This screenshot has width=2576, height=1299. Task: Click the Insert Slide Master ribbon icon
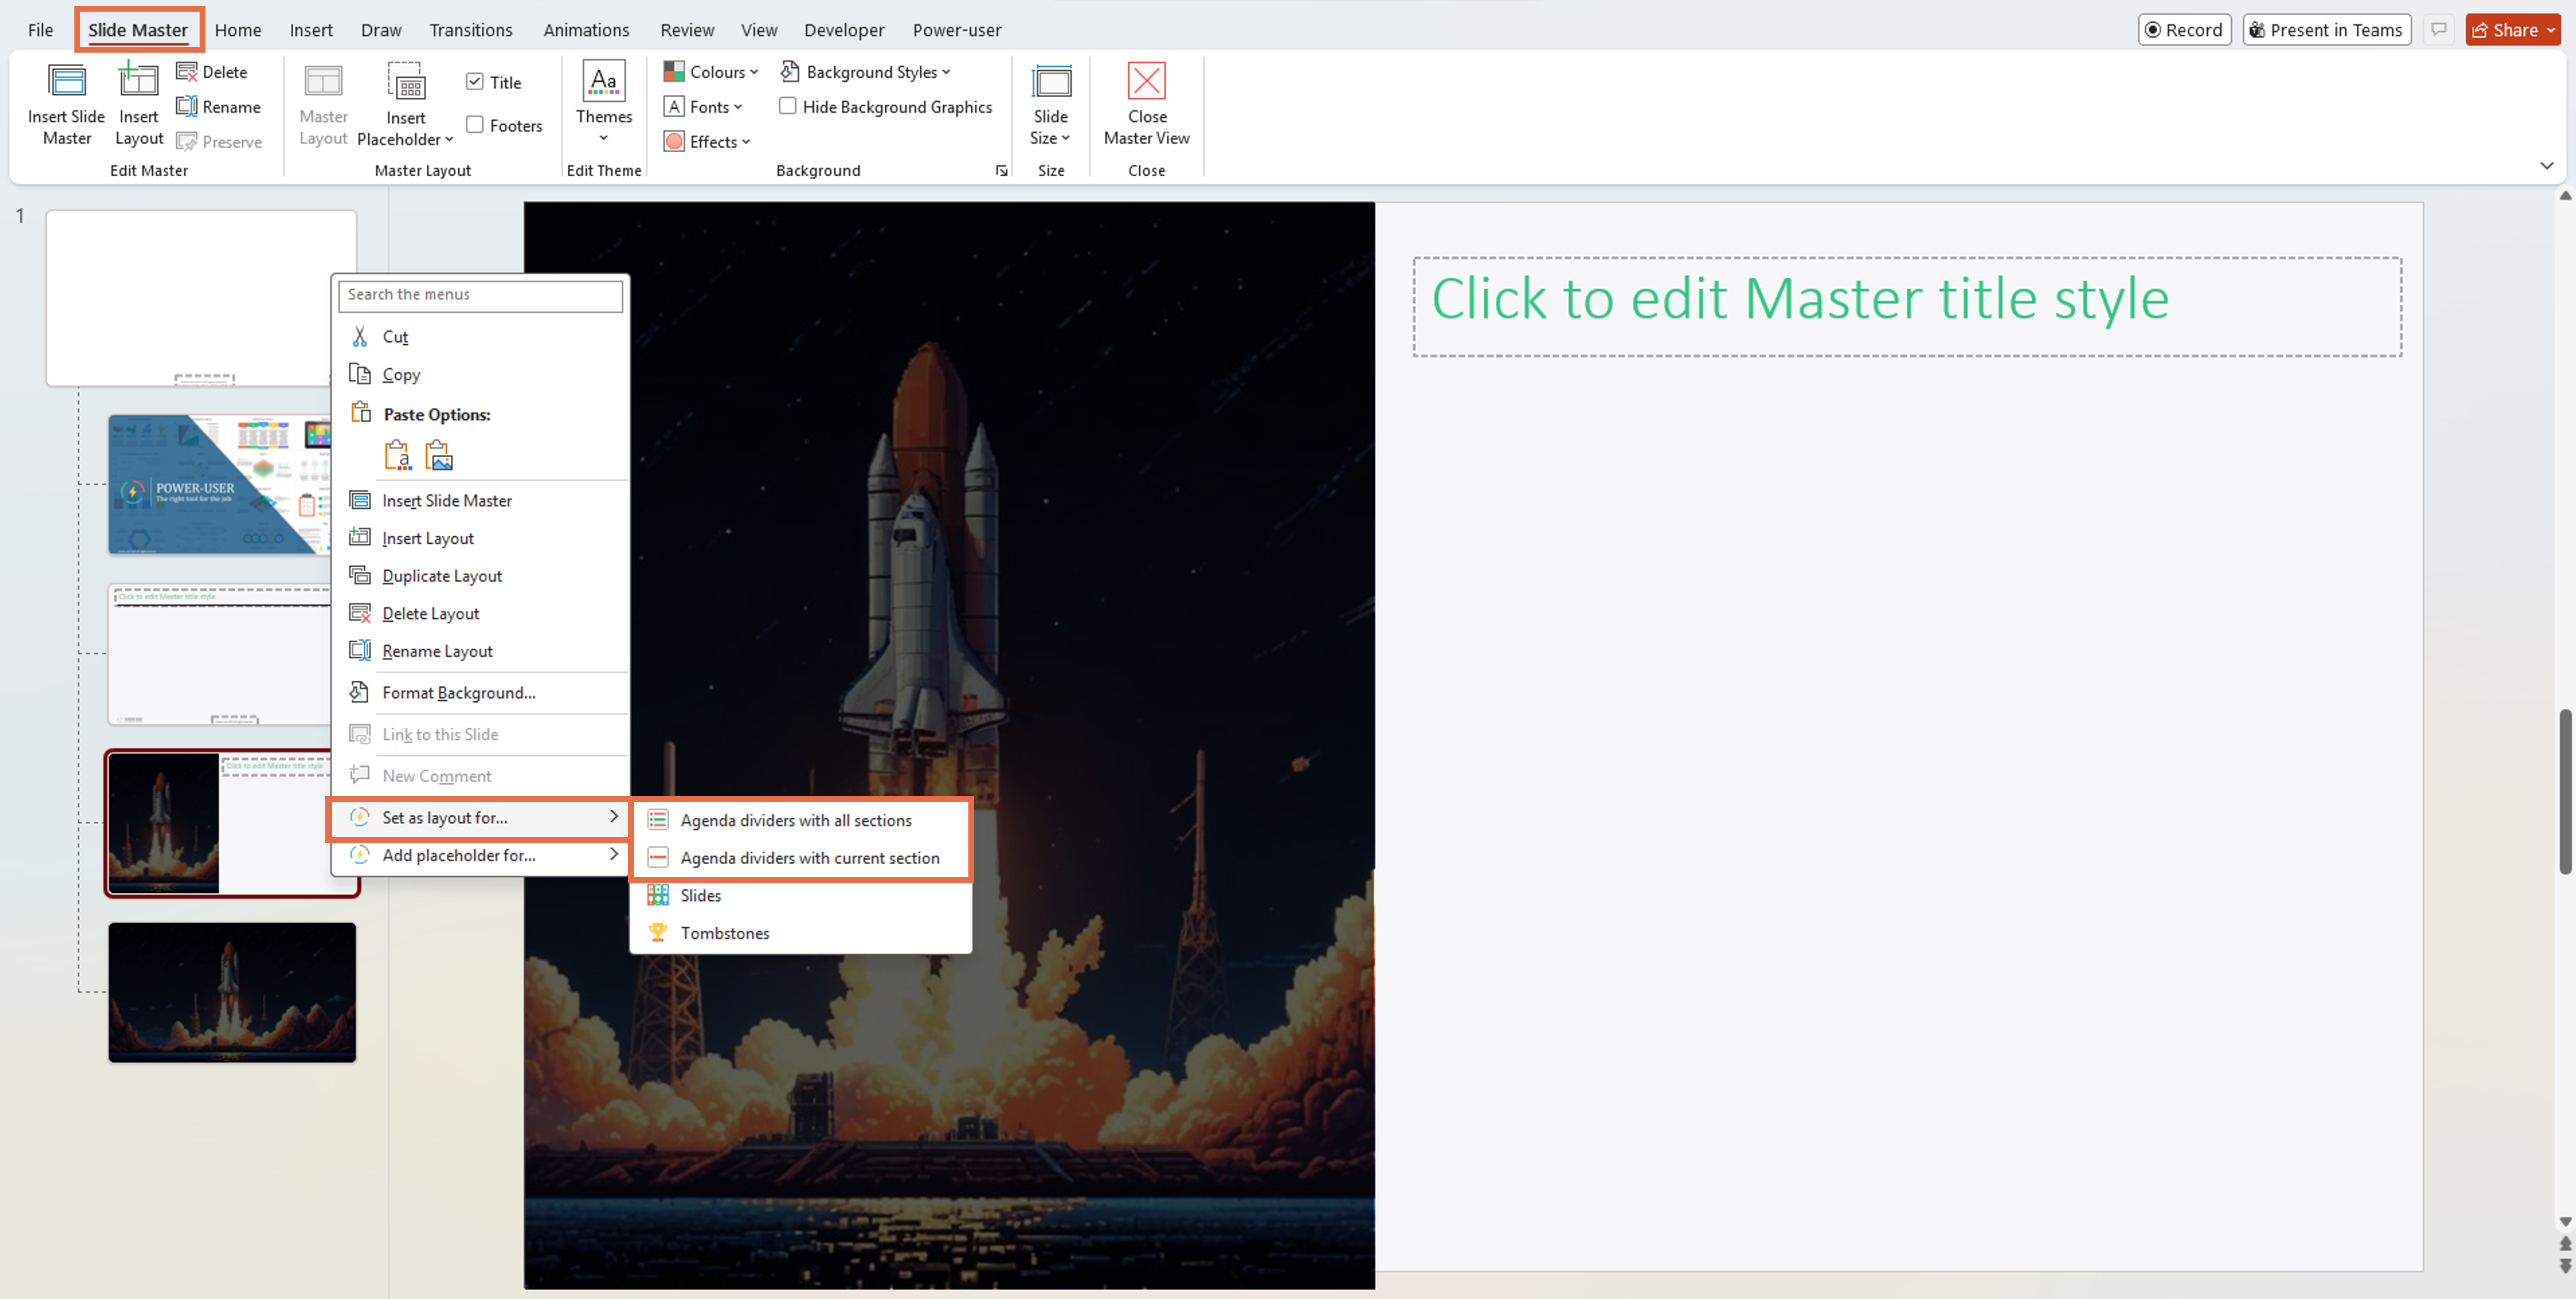tap(67, 82)
